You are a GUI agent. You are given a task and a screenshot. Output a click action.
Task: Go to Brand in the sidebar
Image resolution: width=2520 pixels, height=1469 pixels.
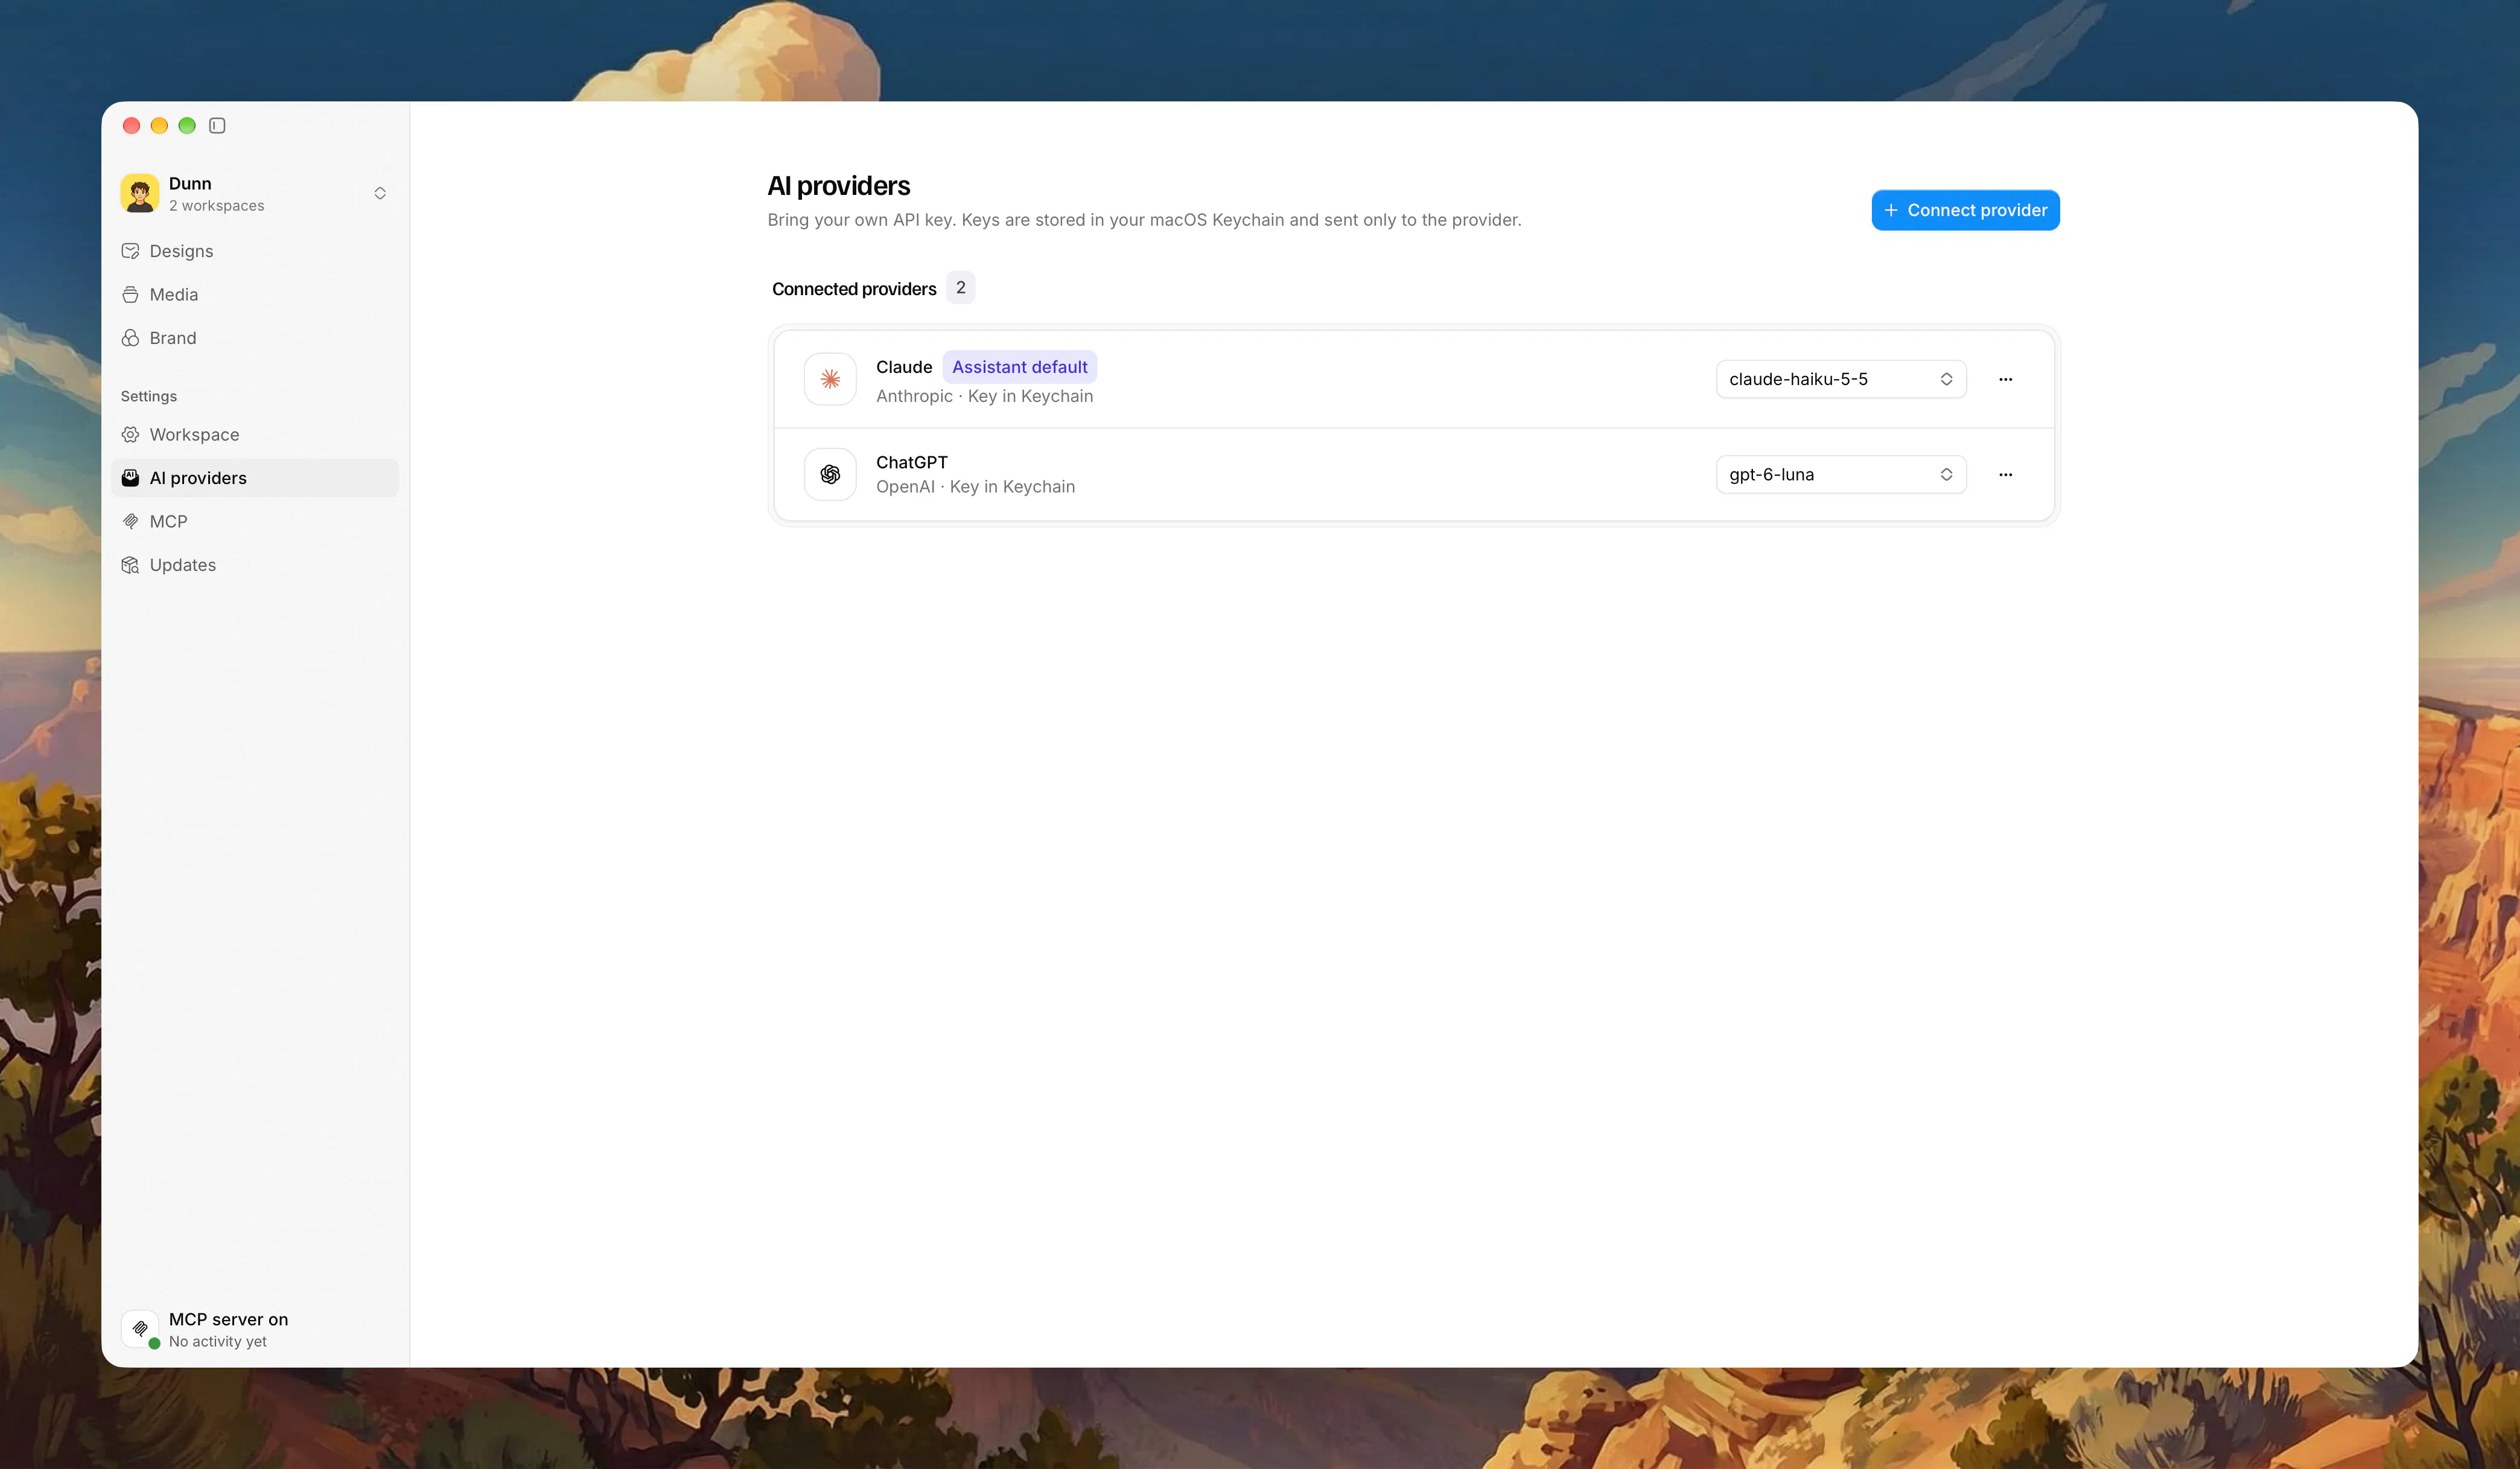tap(255, 338)
